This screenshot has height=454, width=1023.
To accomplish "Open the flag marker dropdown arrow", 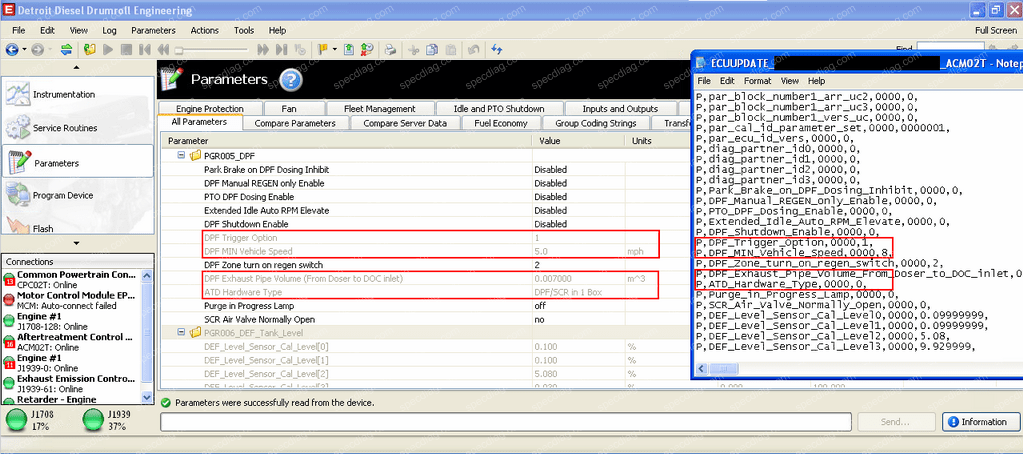I will pos(335,49).
